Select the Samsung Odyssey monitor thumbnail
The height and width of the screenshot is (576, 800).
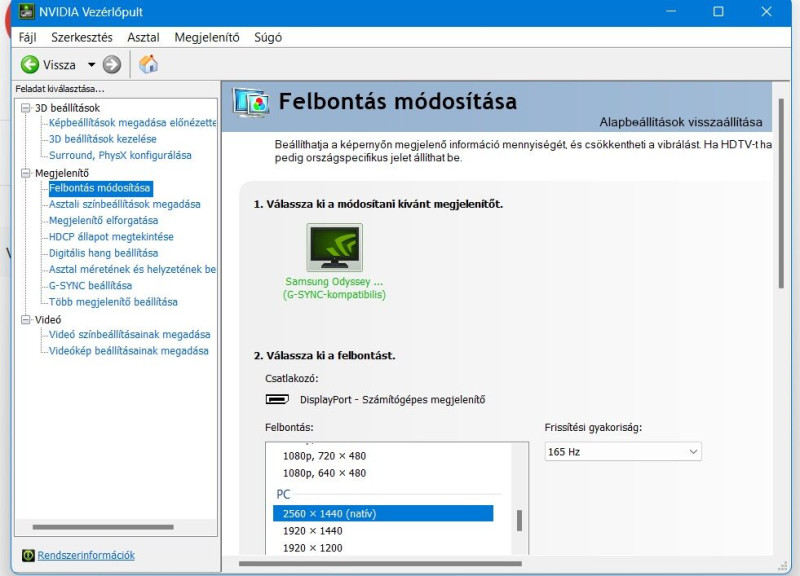pos(335,247)
